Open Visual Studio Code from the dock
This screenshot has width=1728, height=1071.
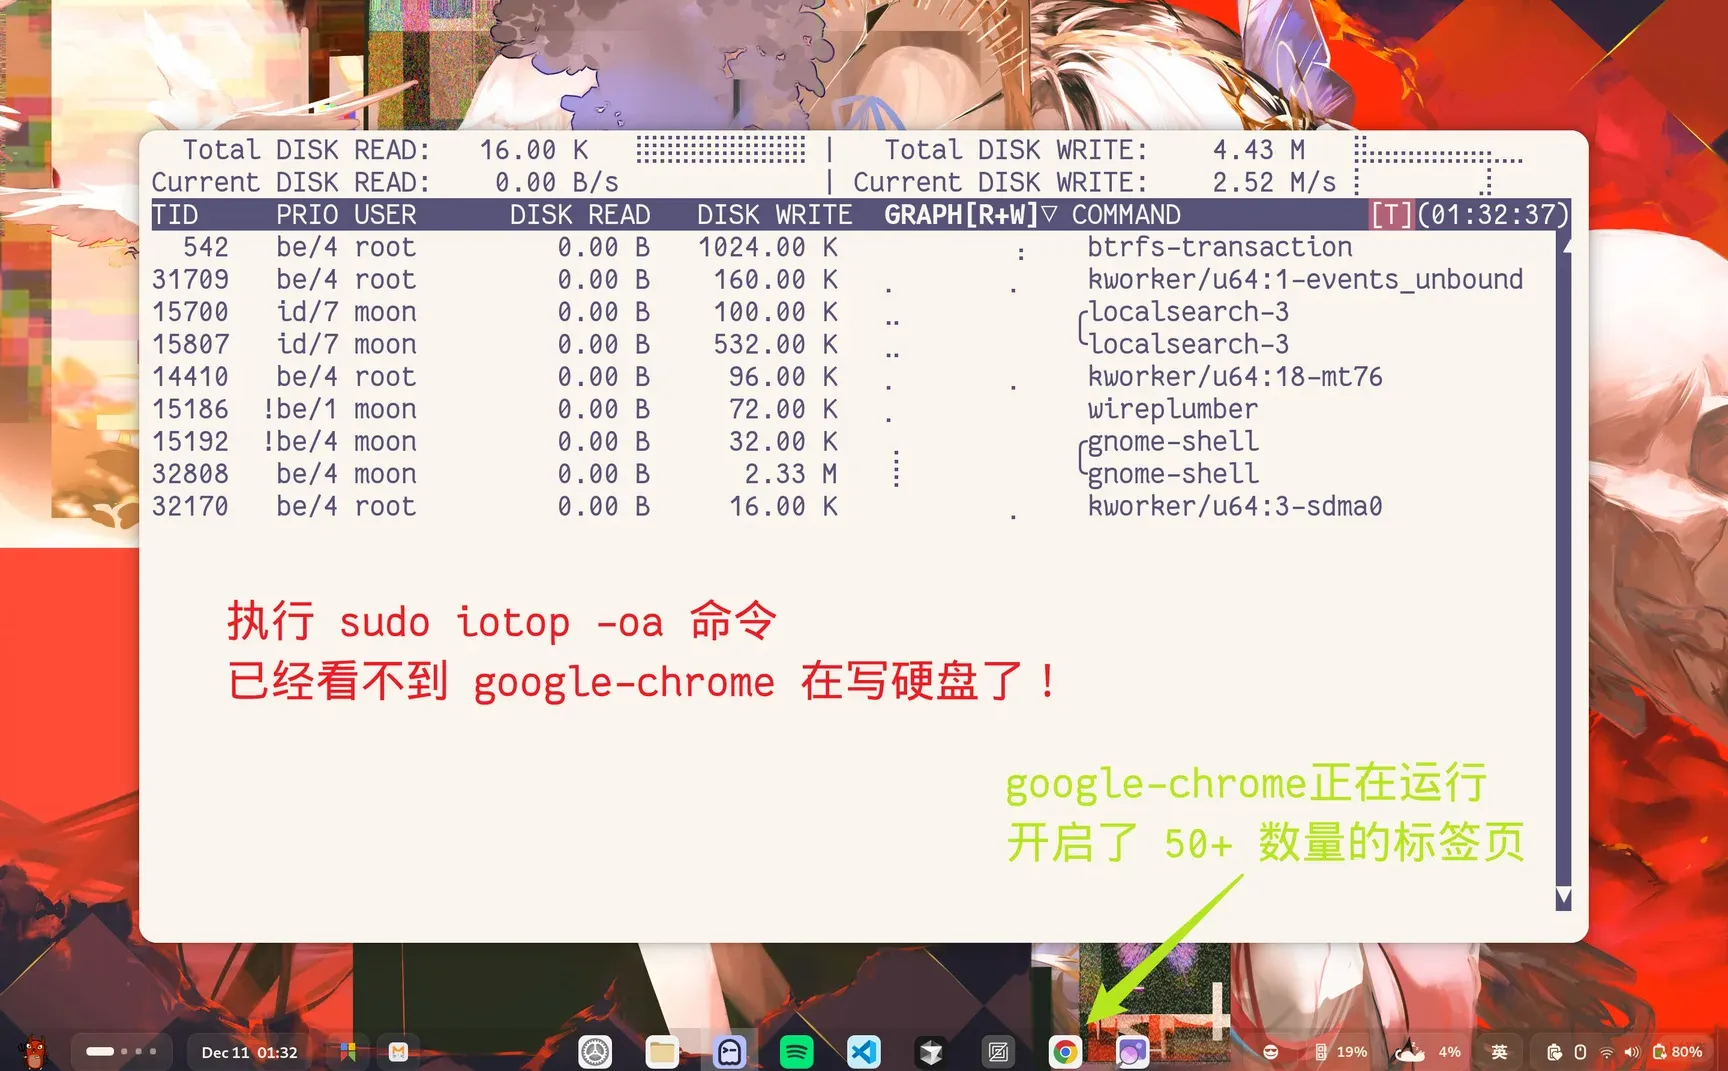point(864,1051)
